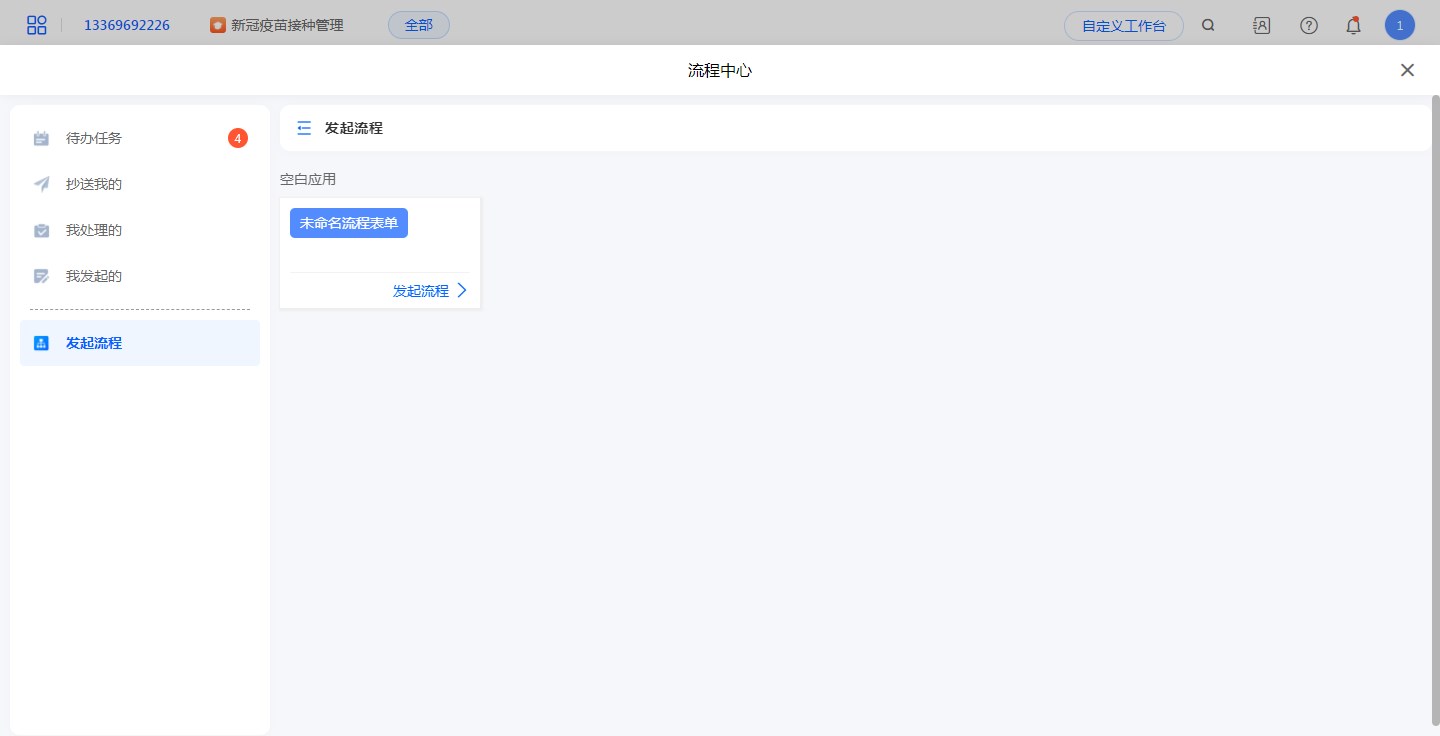
Task: Open the contacts book icon
Action: click(x=1261, y=26)
